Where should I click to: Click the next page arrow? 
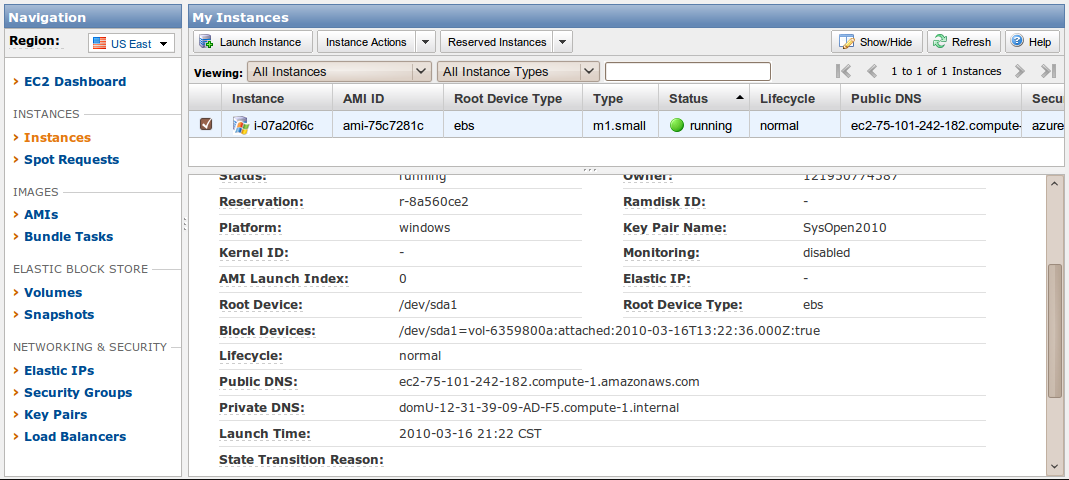[x=1020, y=71]
